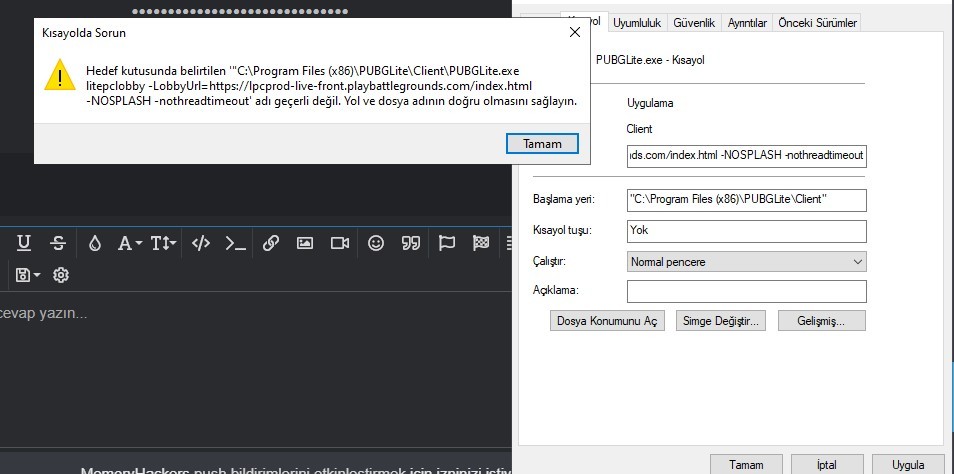Click the target field ending with -nothreadtimeout
Screen dimensions: 954x474
(x=747, y=155)
